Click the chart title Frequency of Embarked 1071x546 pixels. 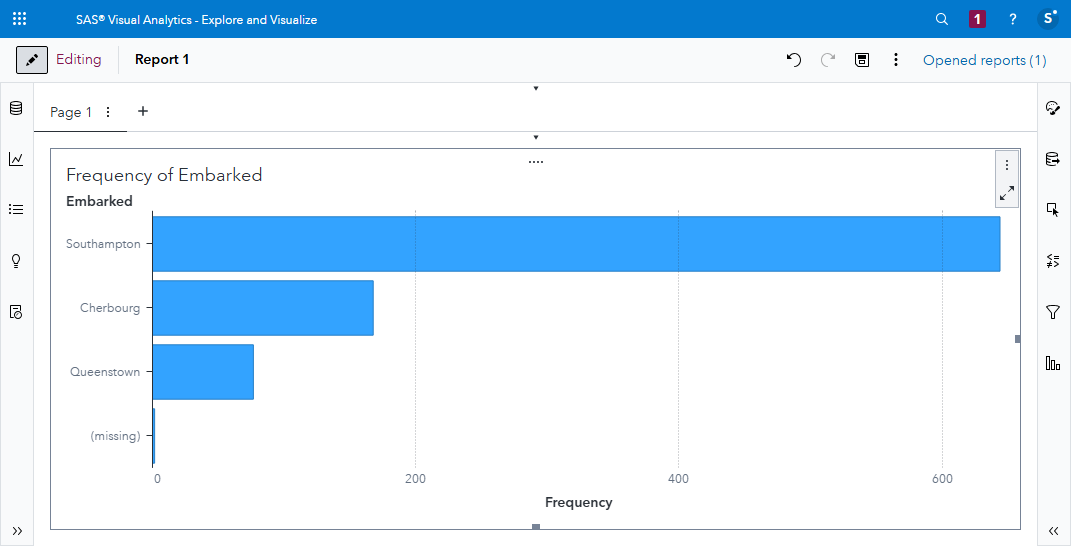(164, 175)
